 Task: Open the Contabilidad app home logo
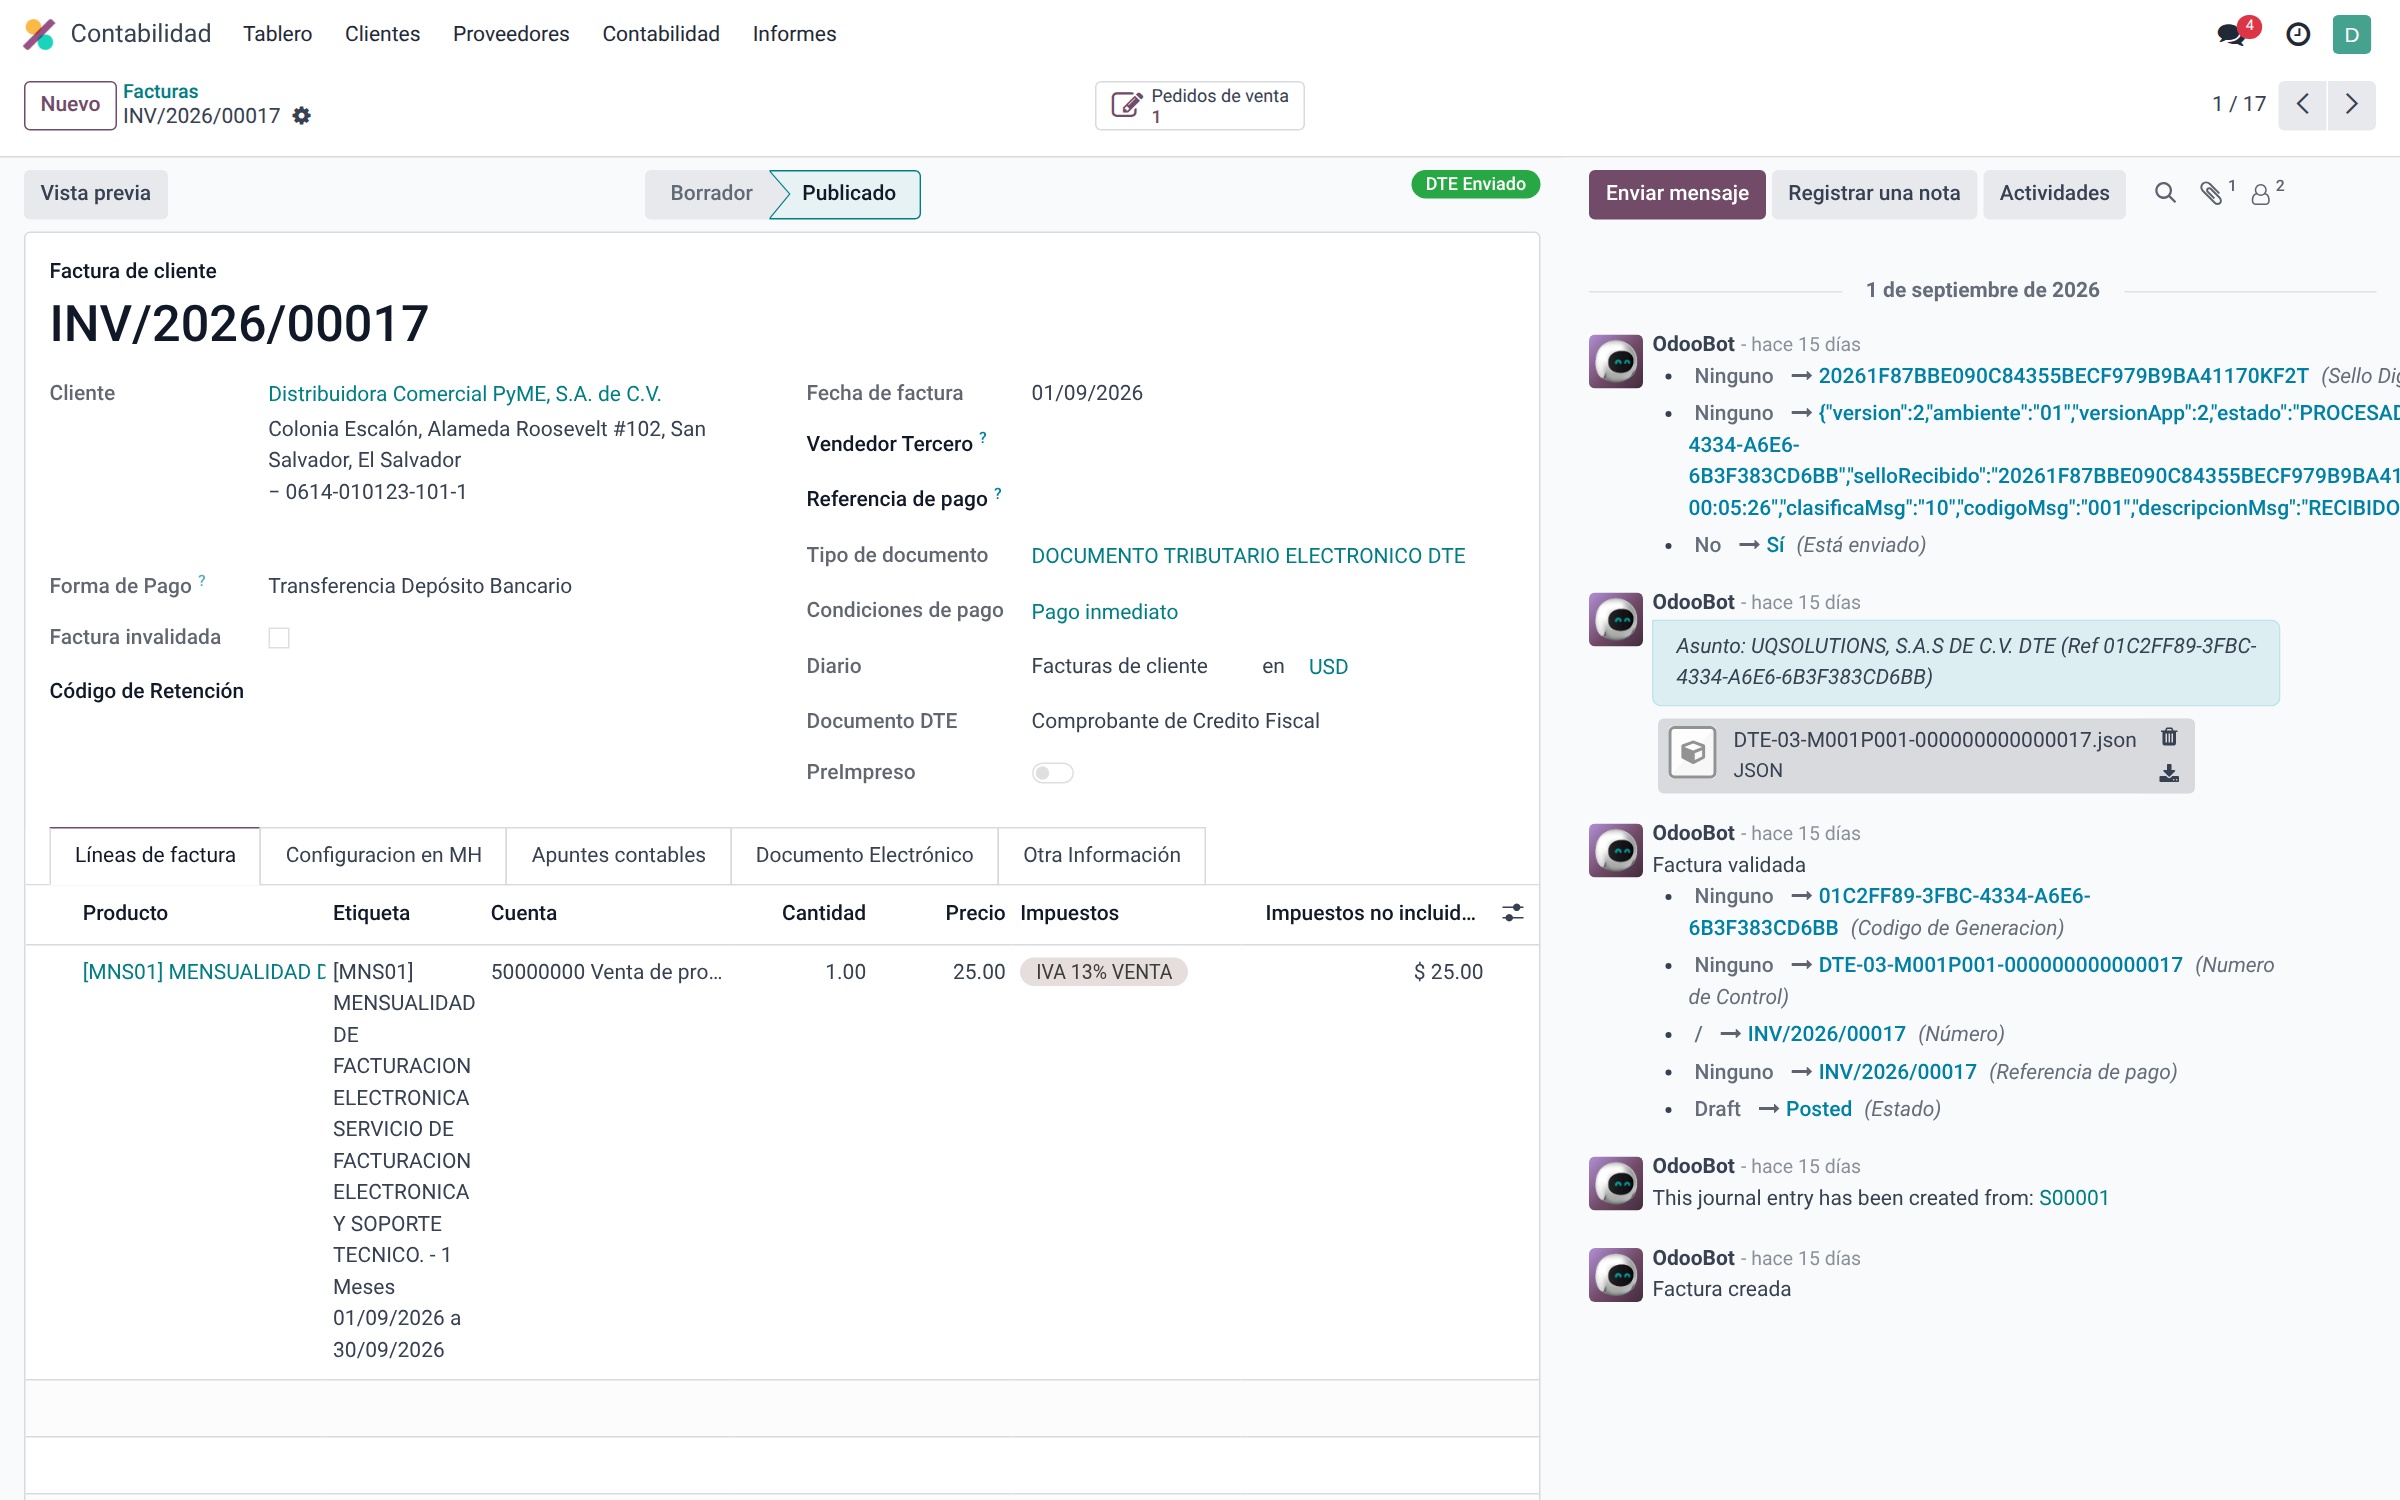(x=39, y=34)
